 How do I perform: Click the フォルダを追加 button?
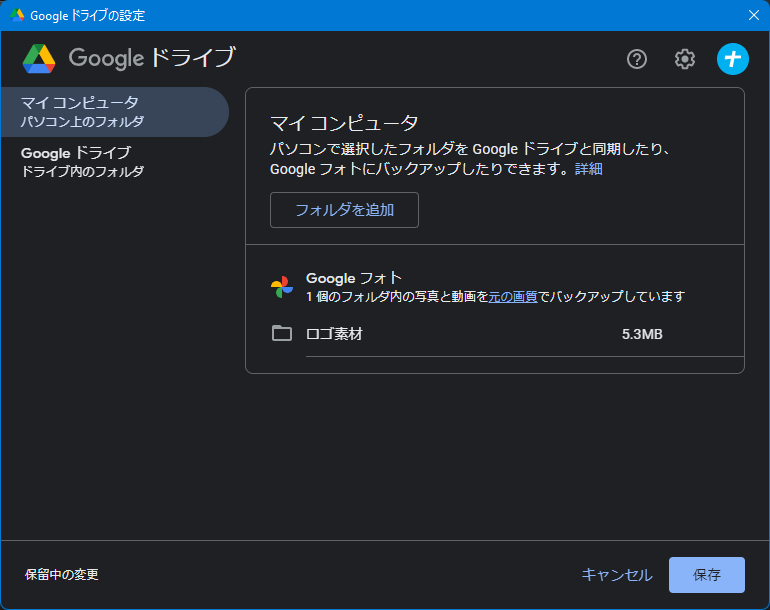point(344,210)
